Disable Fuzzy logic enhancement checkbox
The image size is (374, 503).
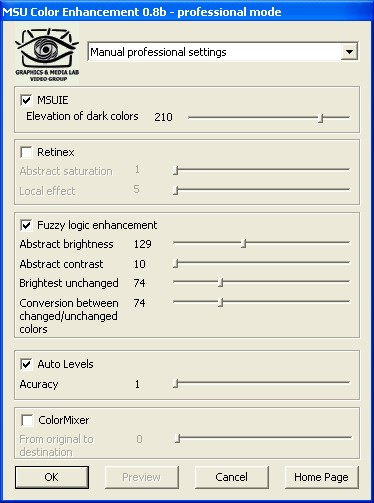click(x=26, y=225)
